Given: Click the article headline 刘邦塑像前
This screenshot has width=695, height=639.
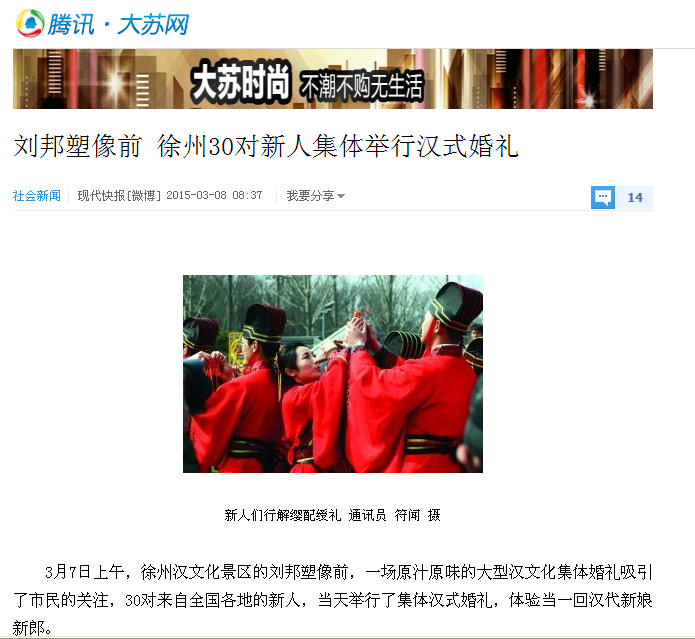Looking at the screenshot, I should 78,146.
